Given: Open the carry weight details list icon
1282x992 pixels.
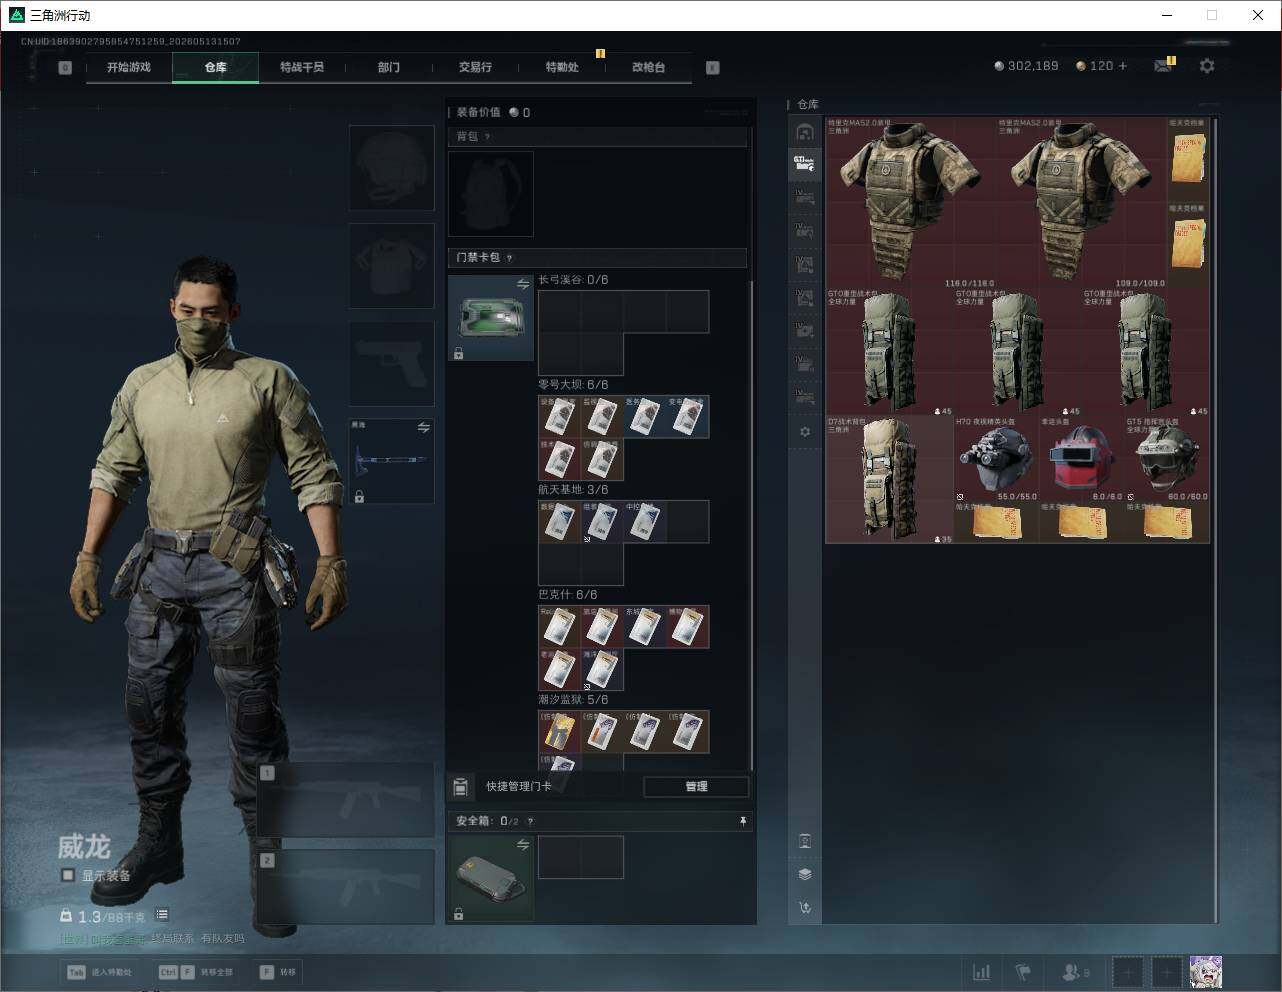Looking at the screenshot, I should tap(162, 915).
